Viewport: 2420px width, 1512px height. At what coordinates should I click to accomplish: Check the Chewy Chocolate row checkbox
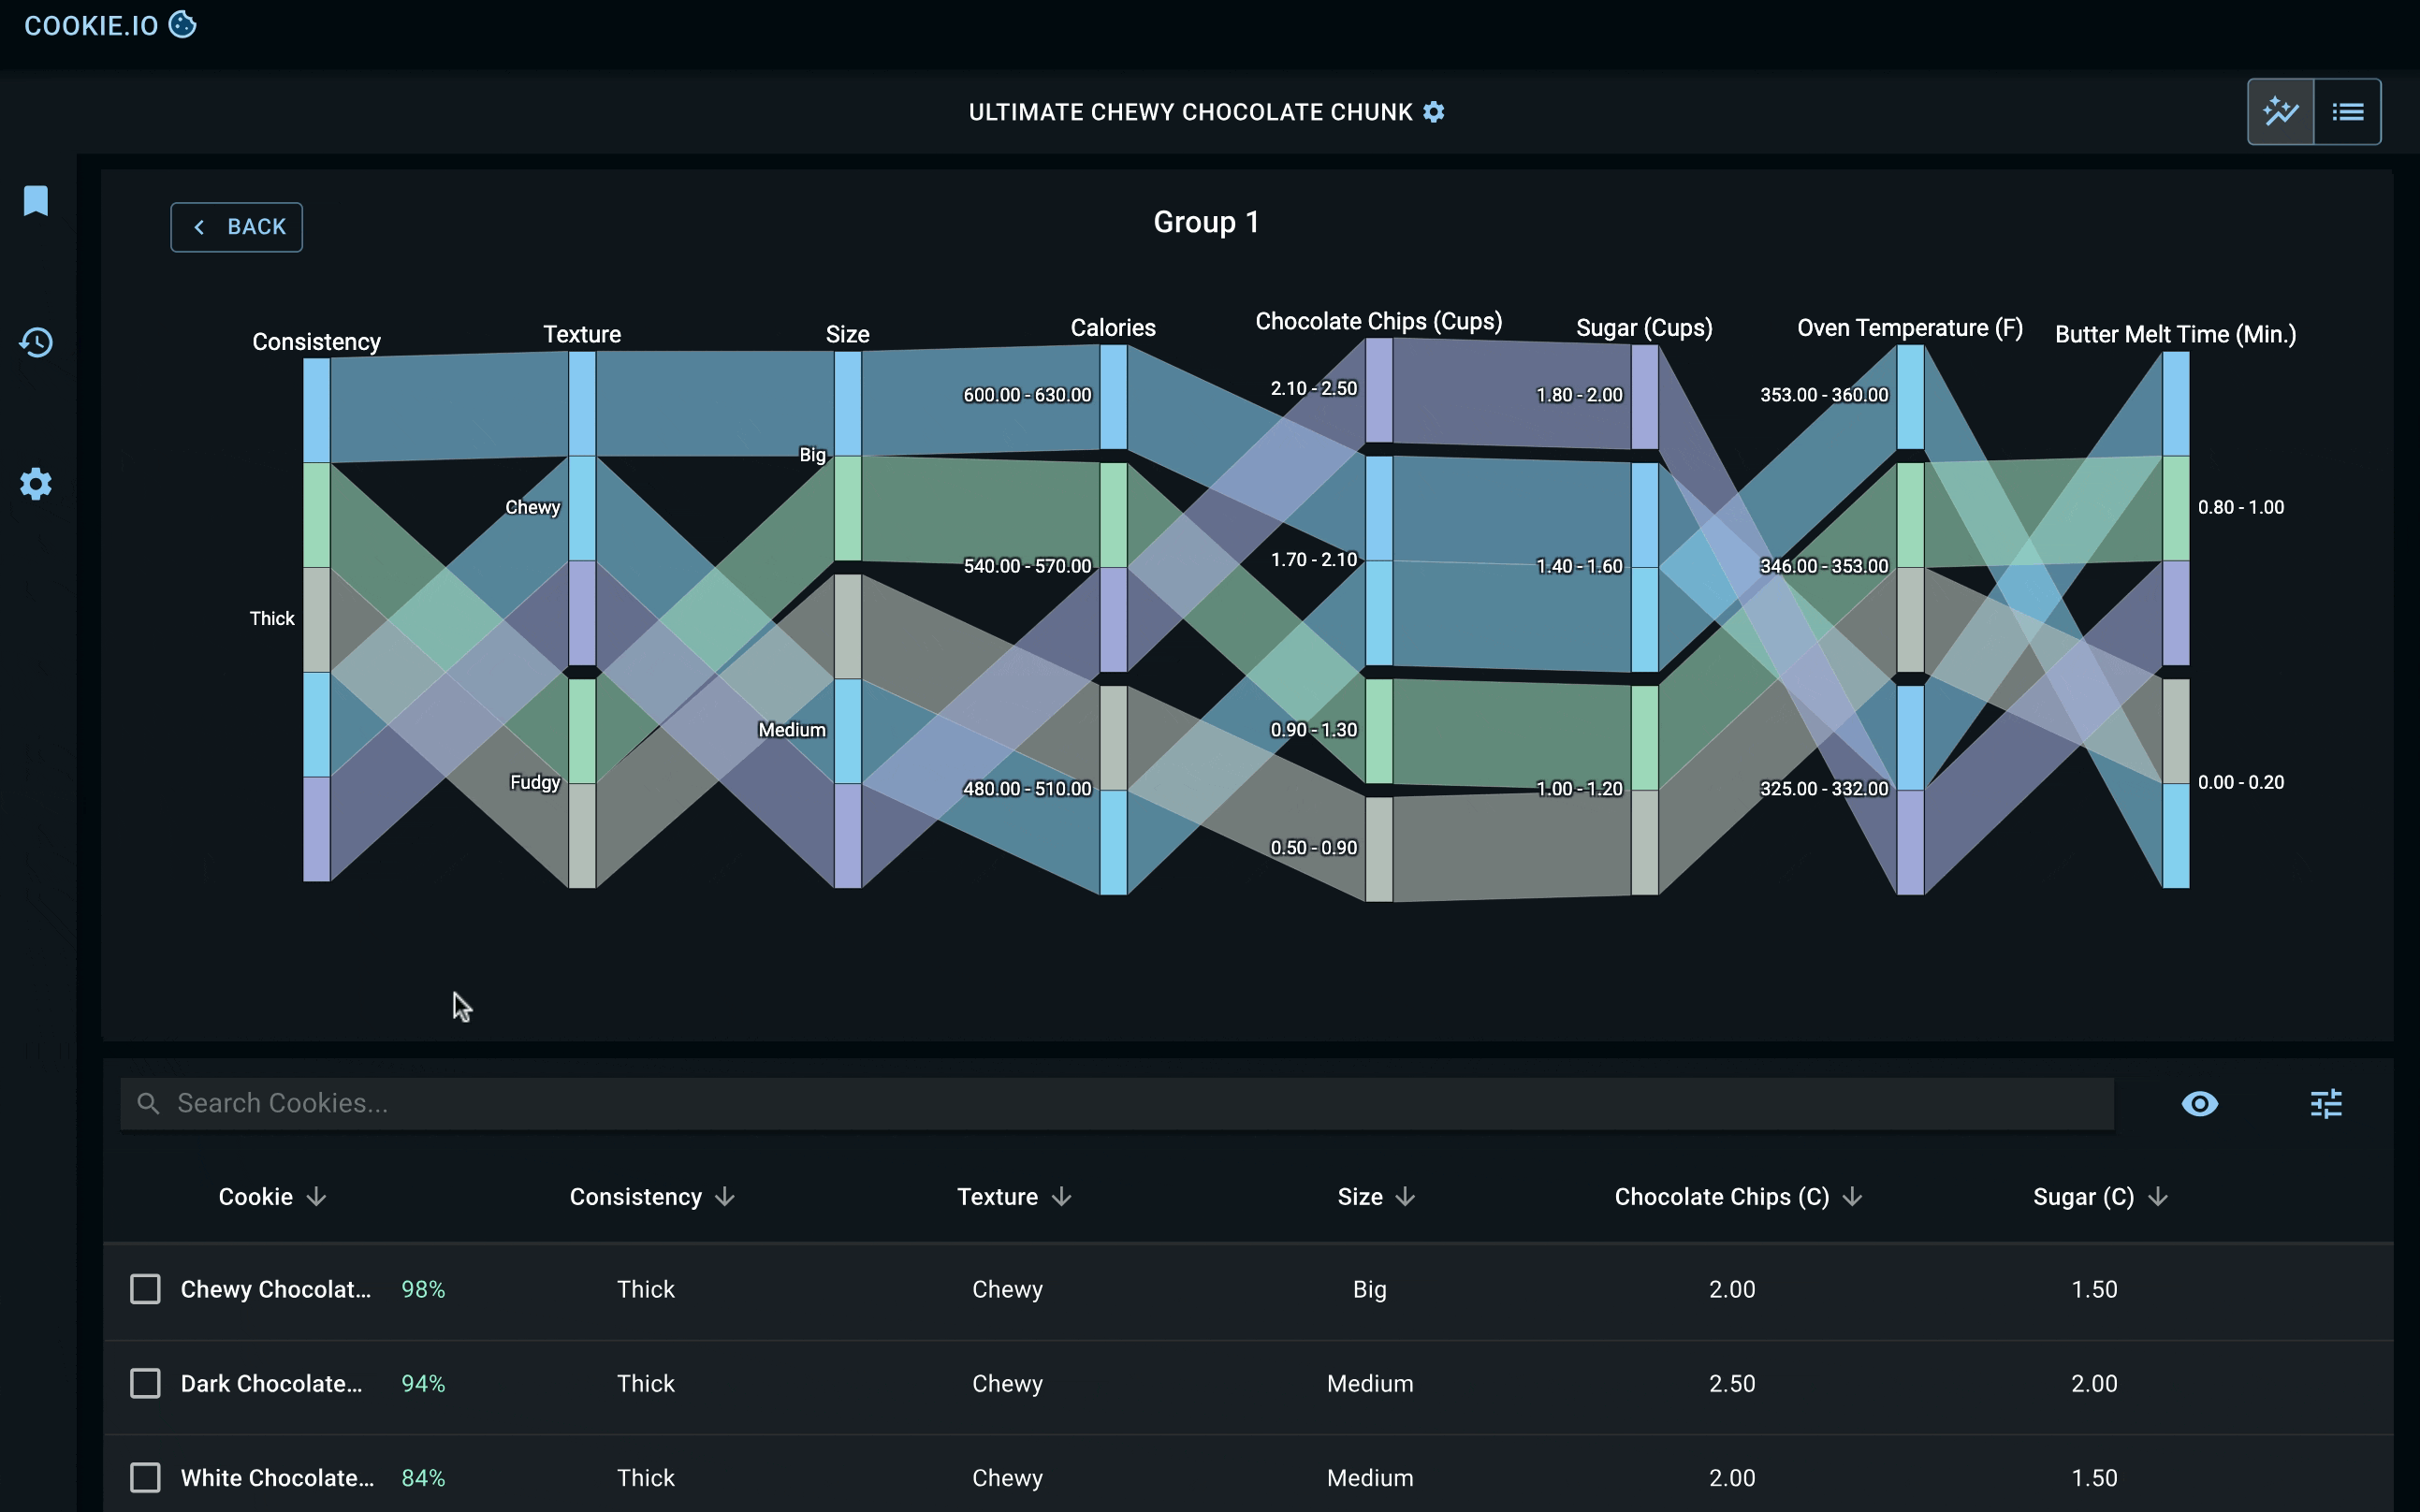click(145, 1289)
